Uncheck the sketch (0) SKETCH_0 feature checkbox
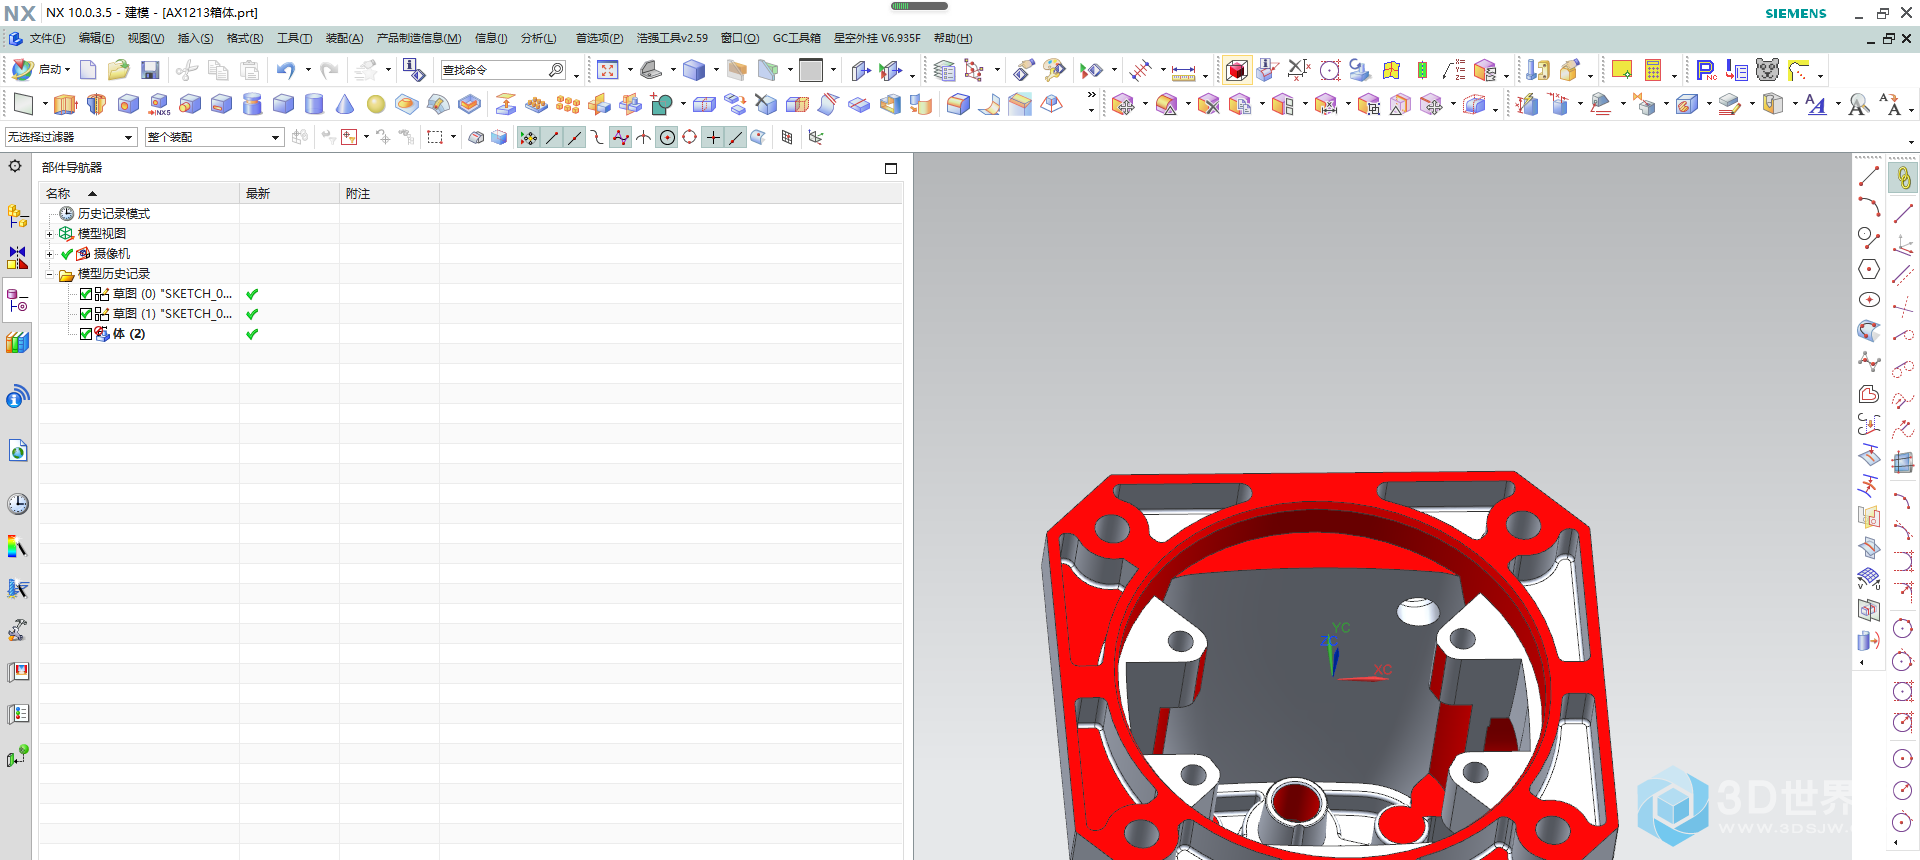This screenshot has height=860, width=1920. pos(86,294)
